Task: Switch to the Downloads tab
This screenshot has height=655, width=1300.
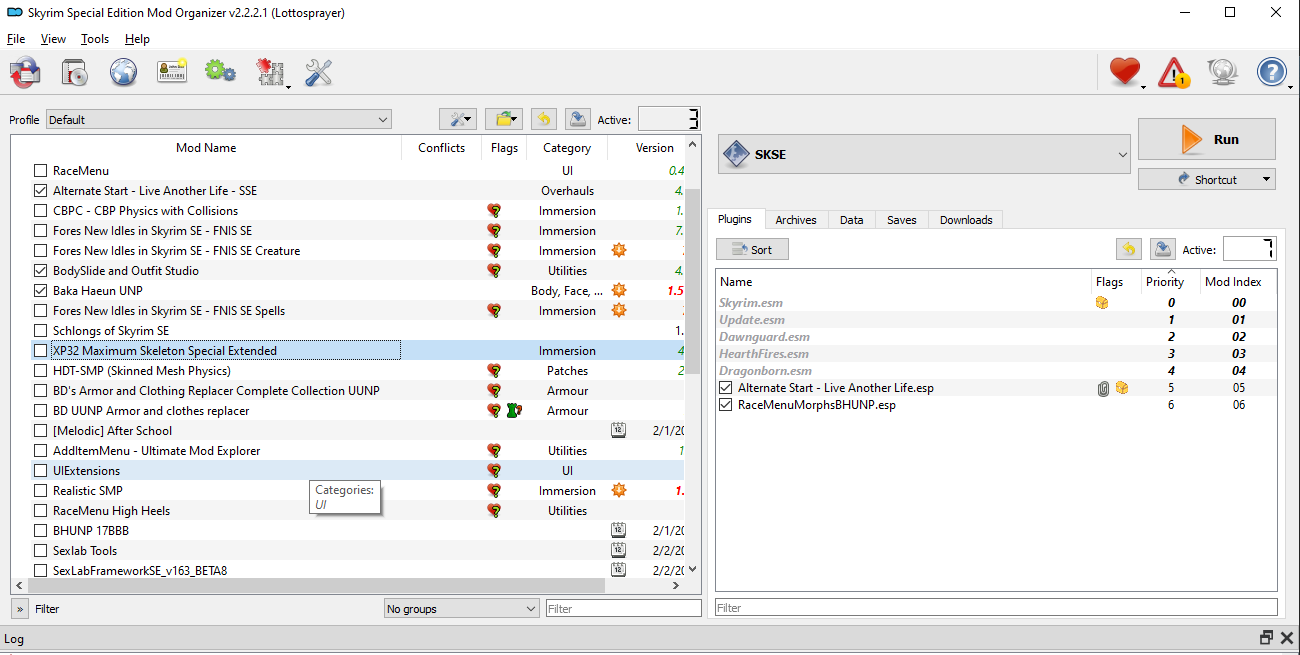Action: (x=966, y=220)
